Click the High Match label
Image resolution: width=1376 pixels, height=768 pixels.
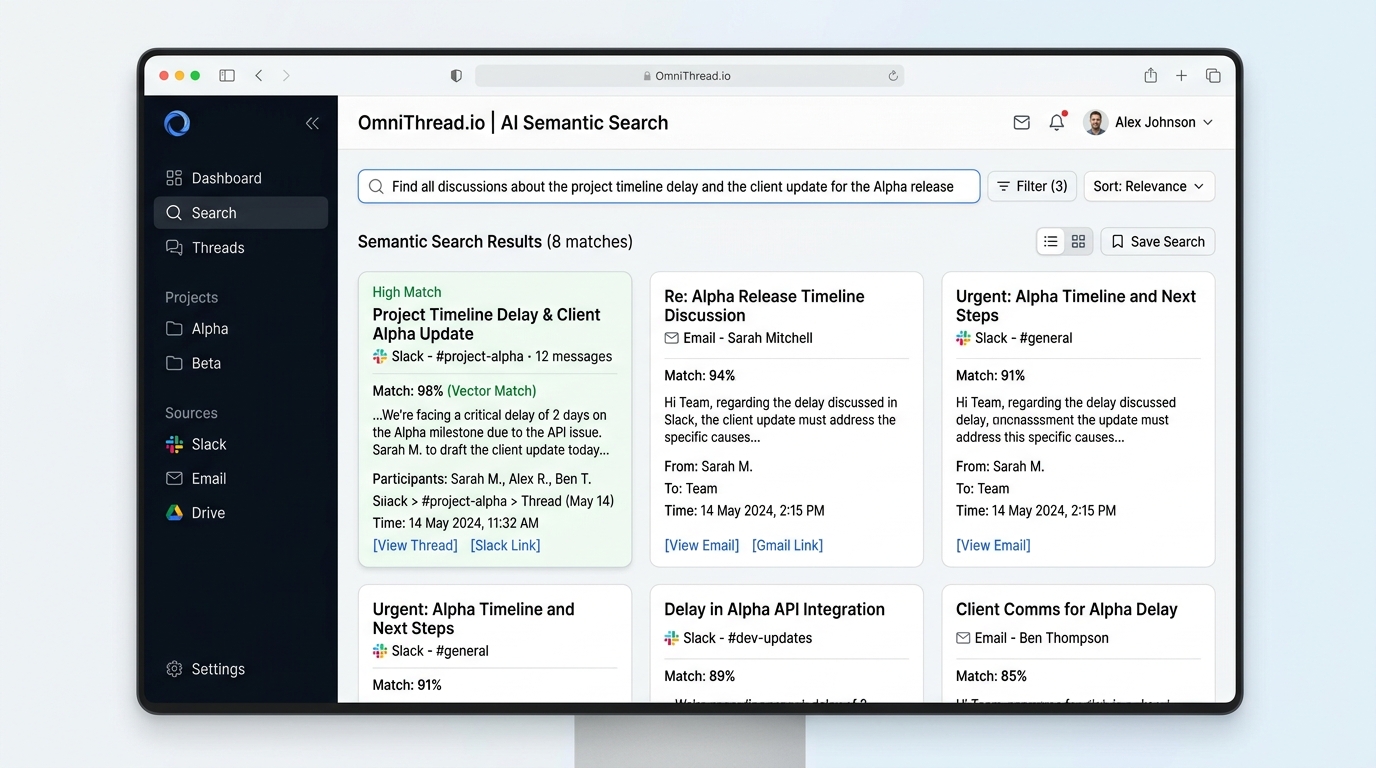tap(407, 292)
